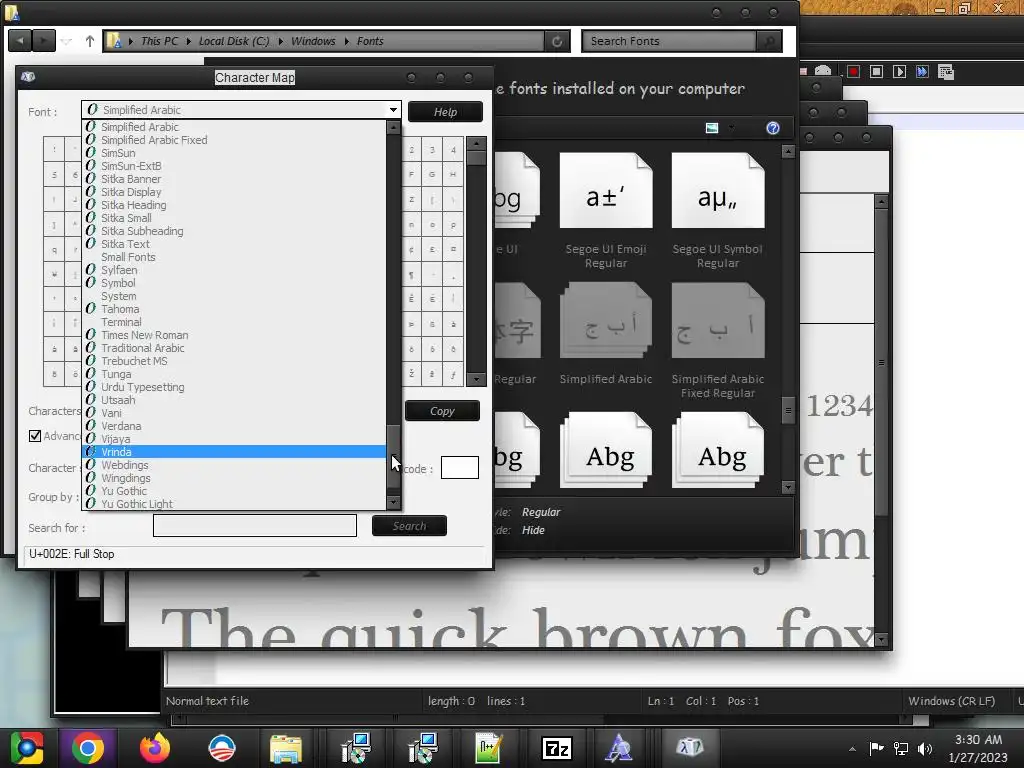
Task: Pick Sylfaen from the font list
Action: pos(234,270)
